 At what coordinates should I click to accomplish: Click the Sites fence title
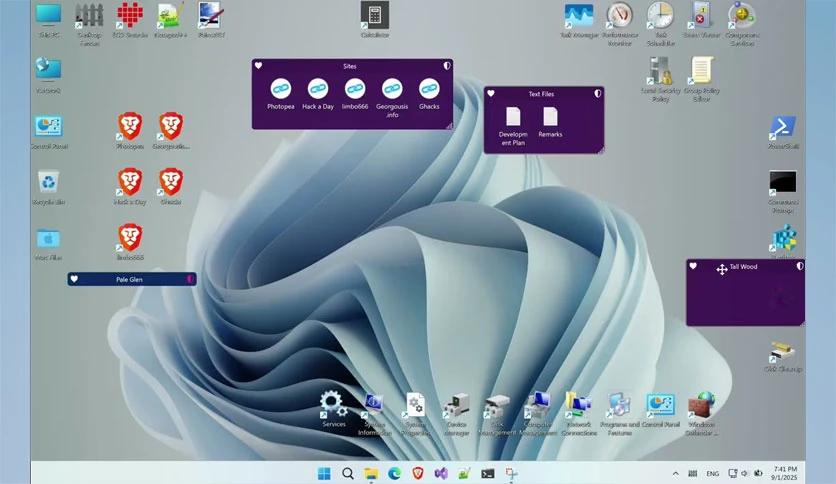(x=350, y=66)
